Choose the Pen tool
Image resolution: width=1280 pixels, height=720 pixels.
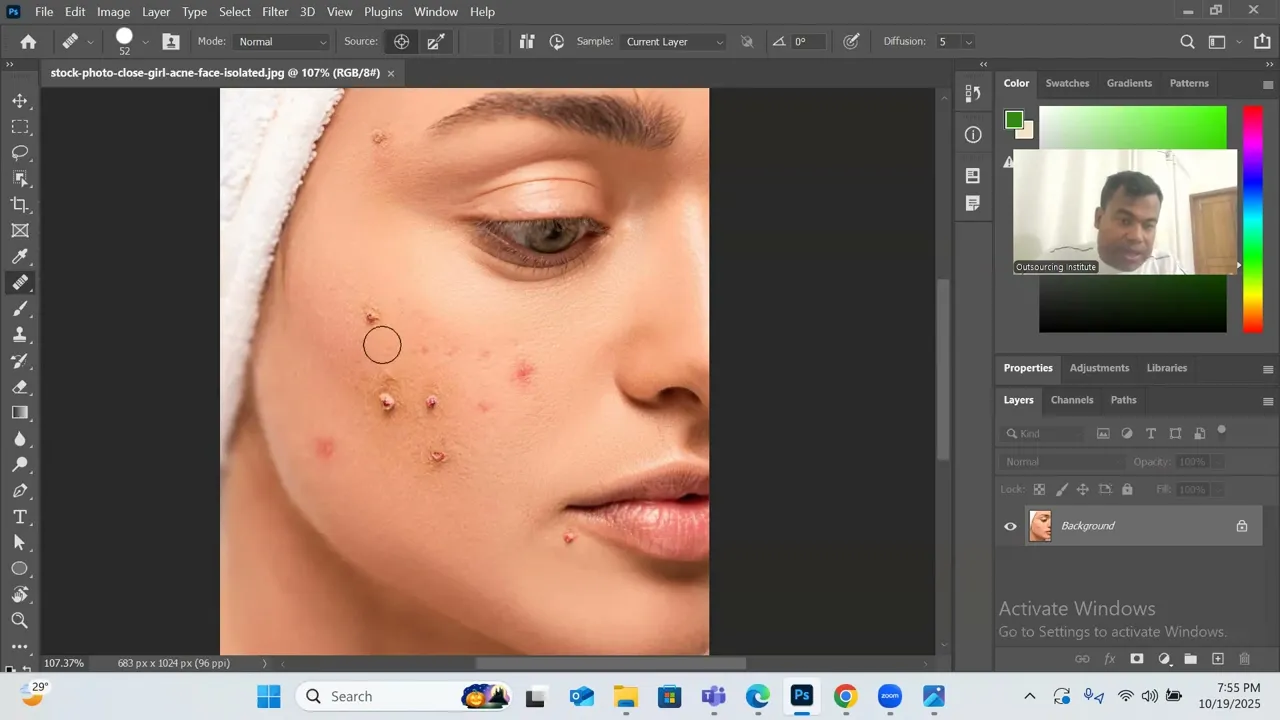pyautogui.click(x=19, y=491)
